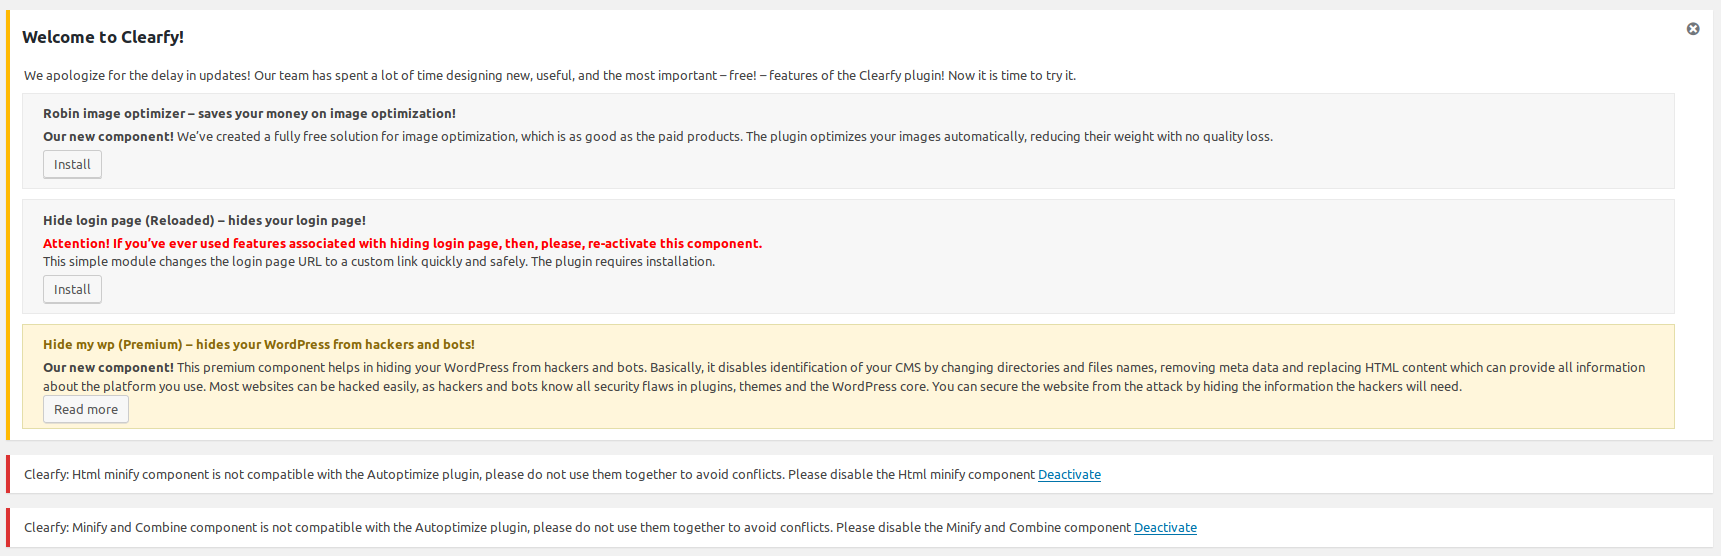Click the Hide my wp (Premium) title
1721x556 pixels.
point(258,345)
